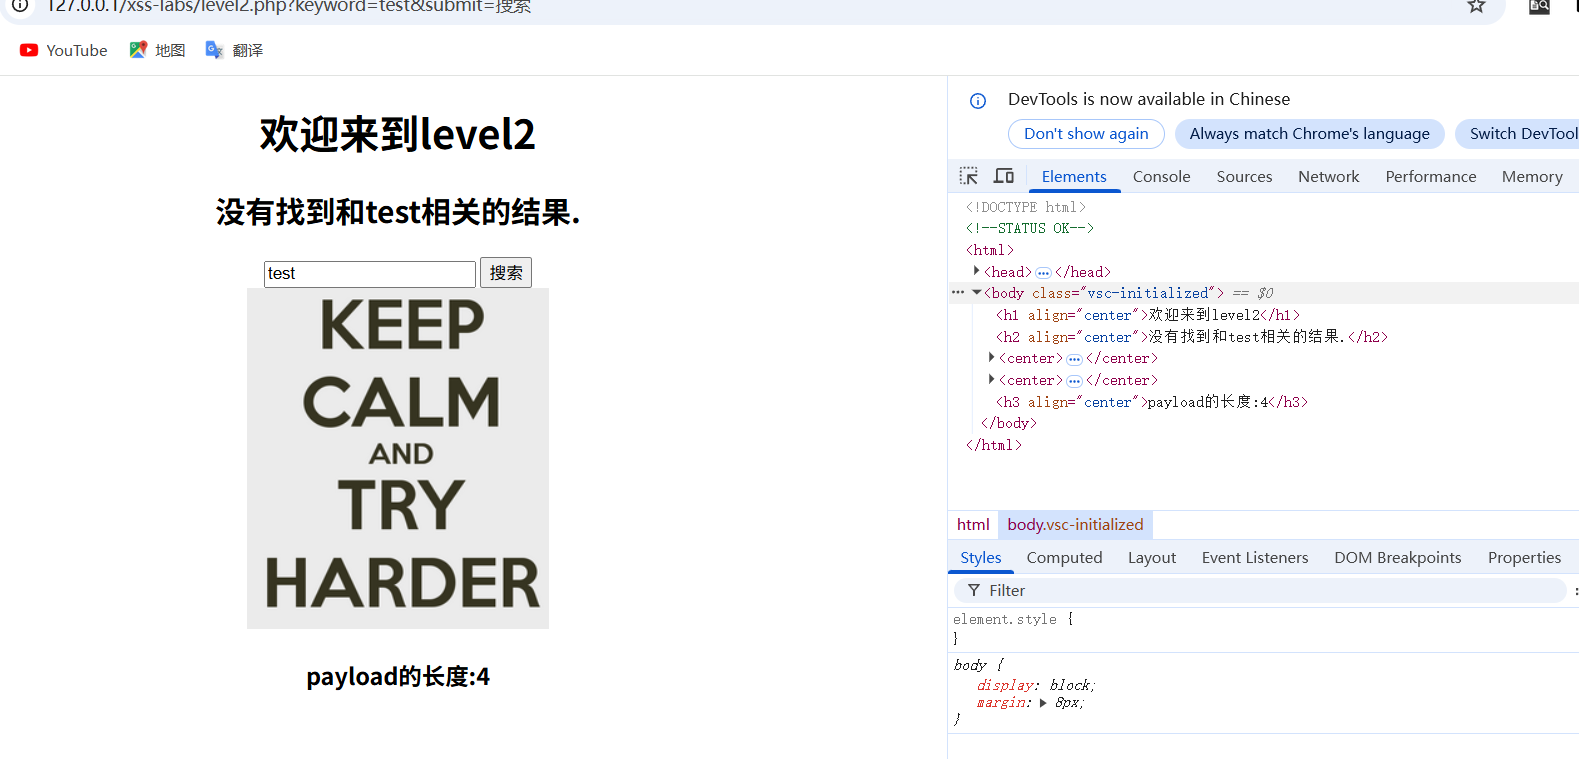Expand the head node in DOM tree
This screenshot has width=1579, height=759.
[x=977, y=271]
